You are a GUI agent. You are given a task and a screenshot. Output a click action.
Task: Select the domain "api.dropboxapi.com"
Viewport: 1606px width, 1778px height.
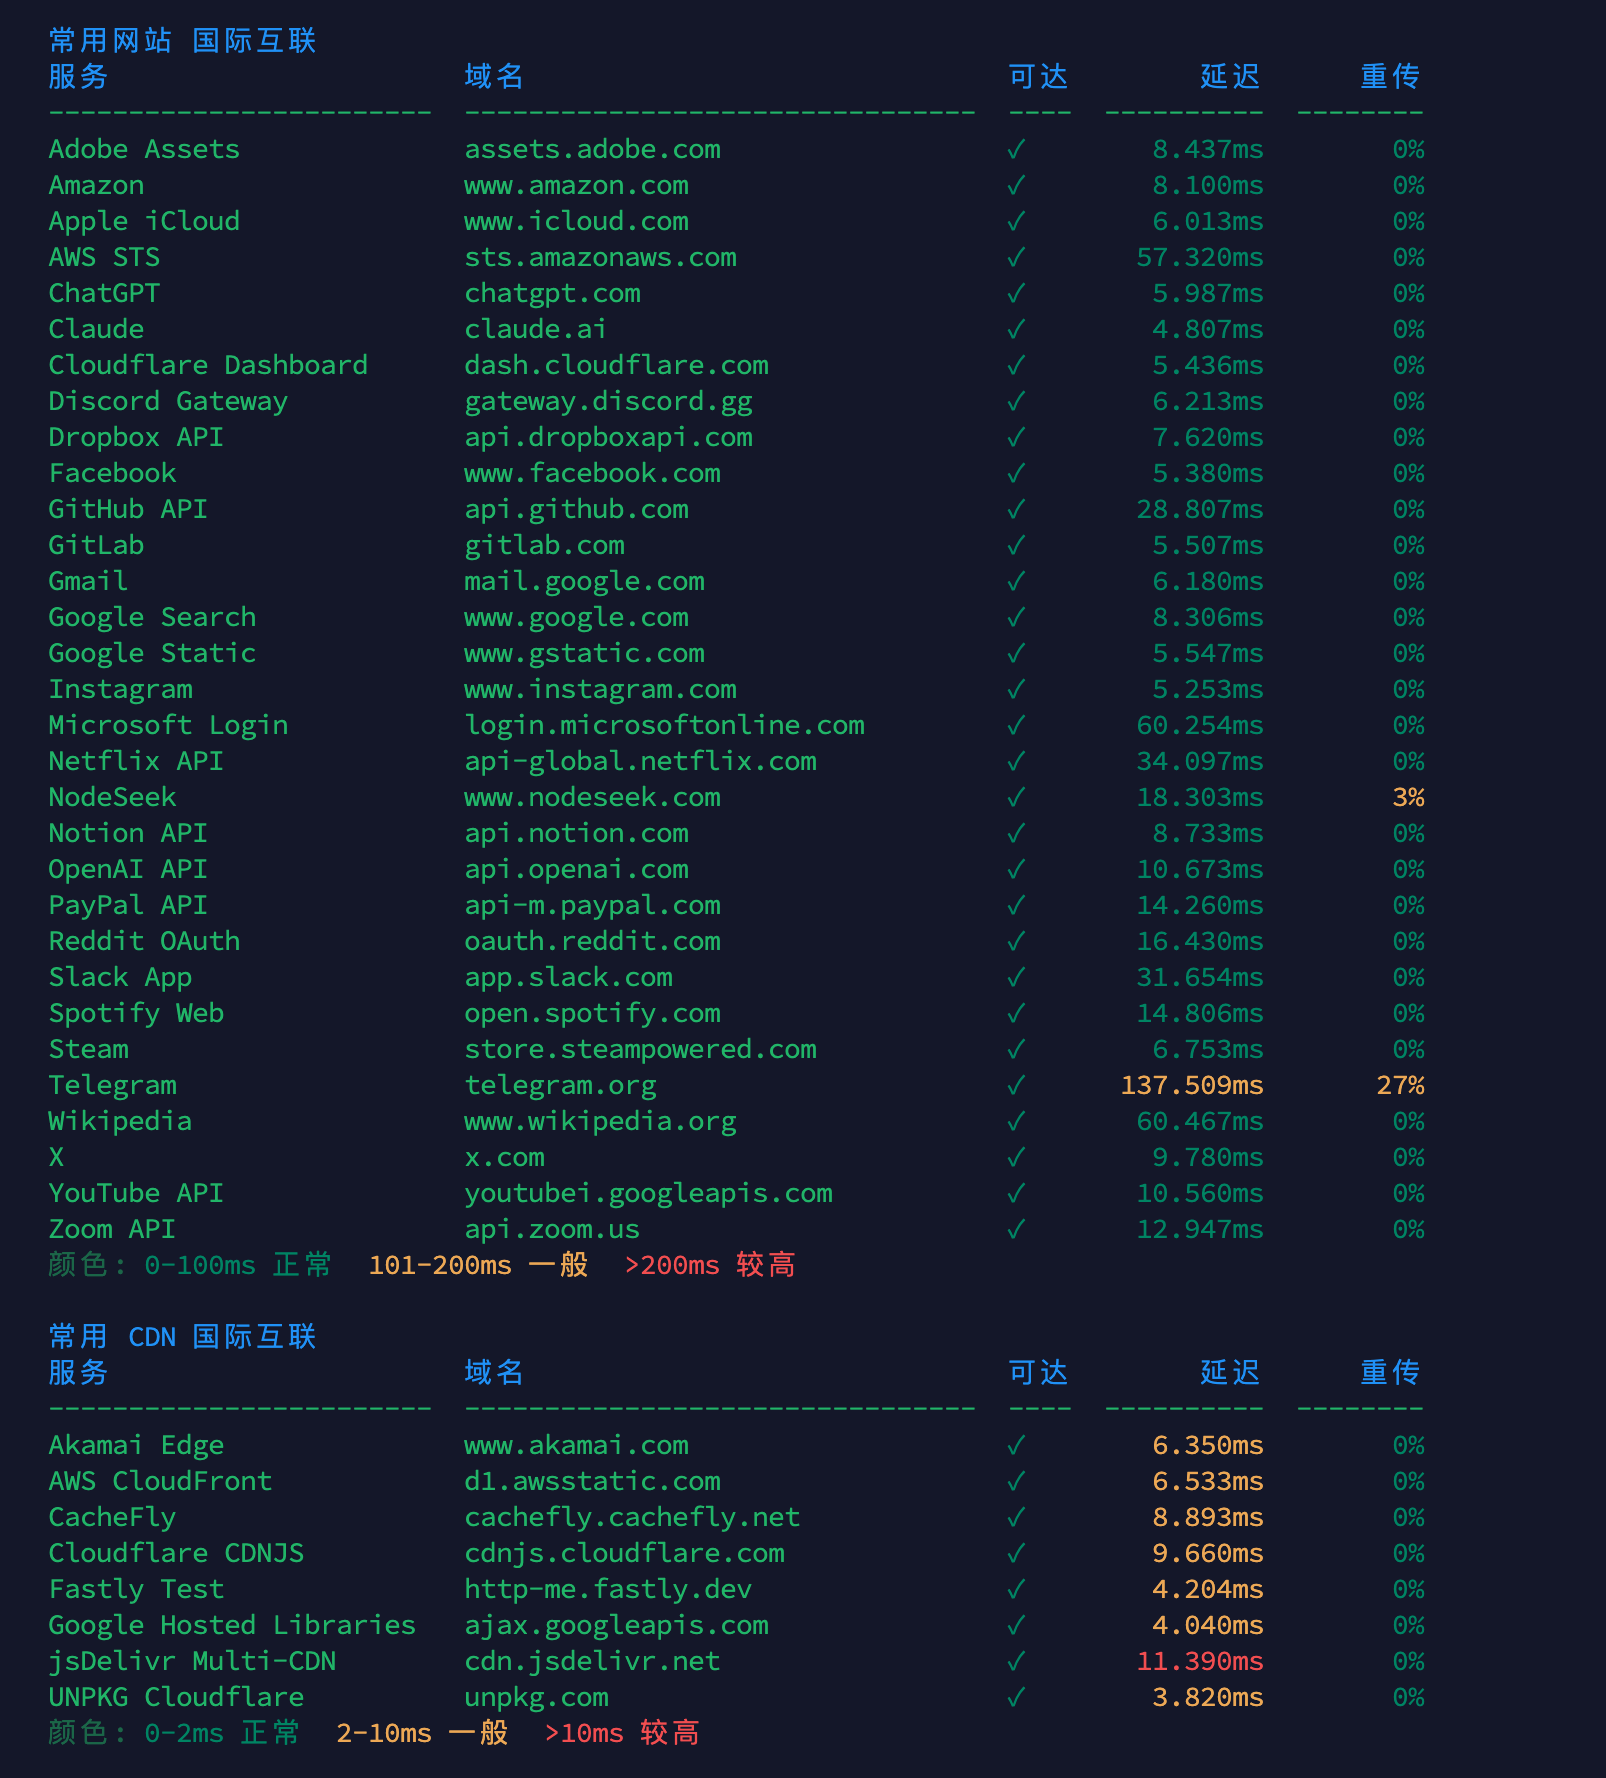tap(609, 437)
